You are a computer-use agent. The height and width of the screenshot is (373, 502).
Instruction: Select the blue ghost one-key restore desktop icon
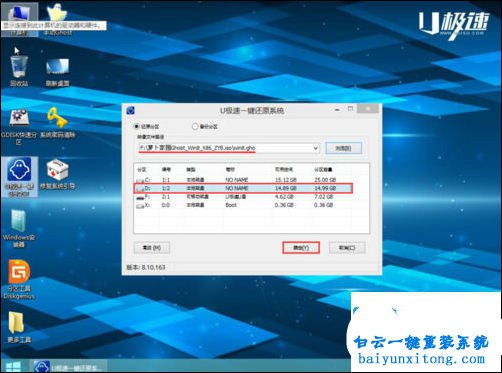pyautogui.click(x=19, y=177)
